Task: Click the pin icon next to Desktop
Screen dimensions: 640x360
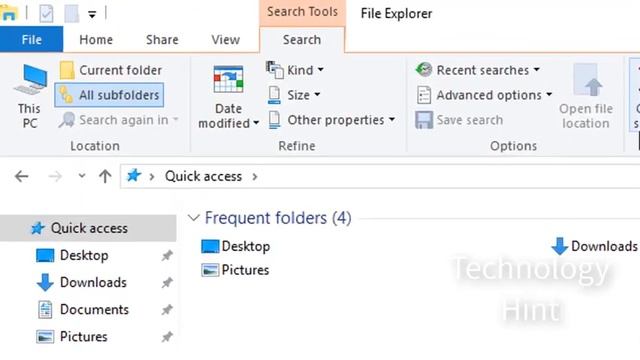Action: [x=167, y=256]
